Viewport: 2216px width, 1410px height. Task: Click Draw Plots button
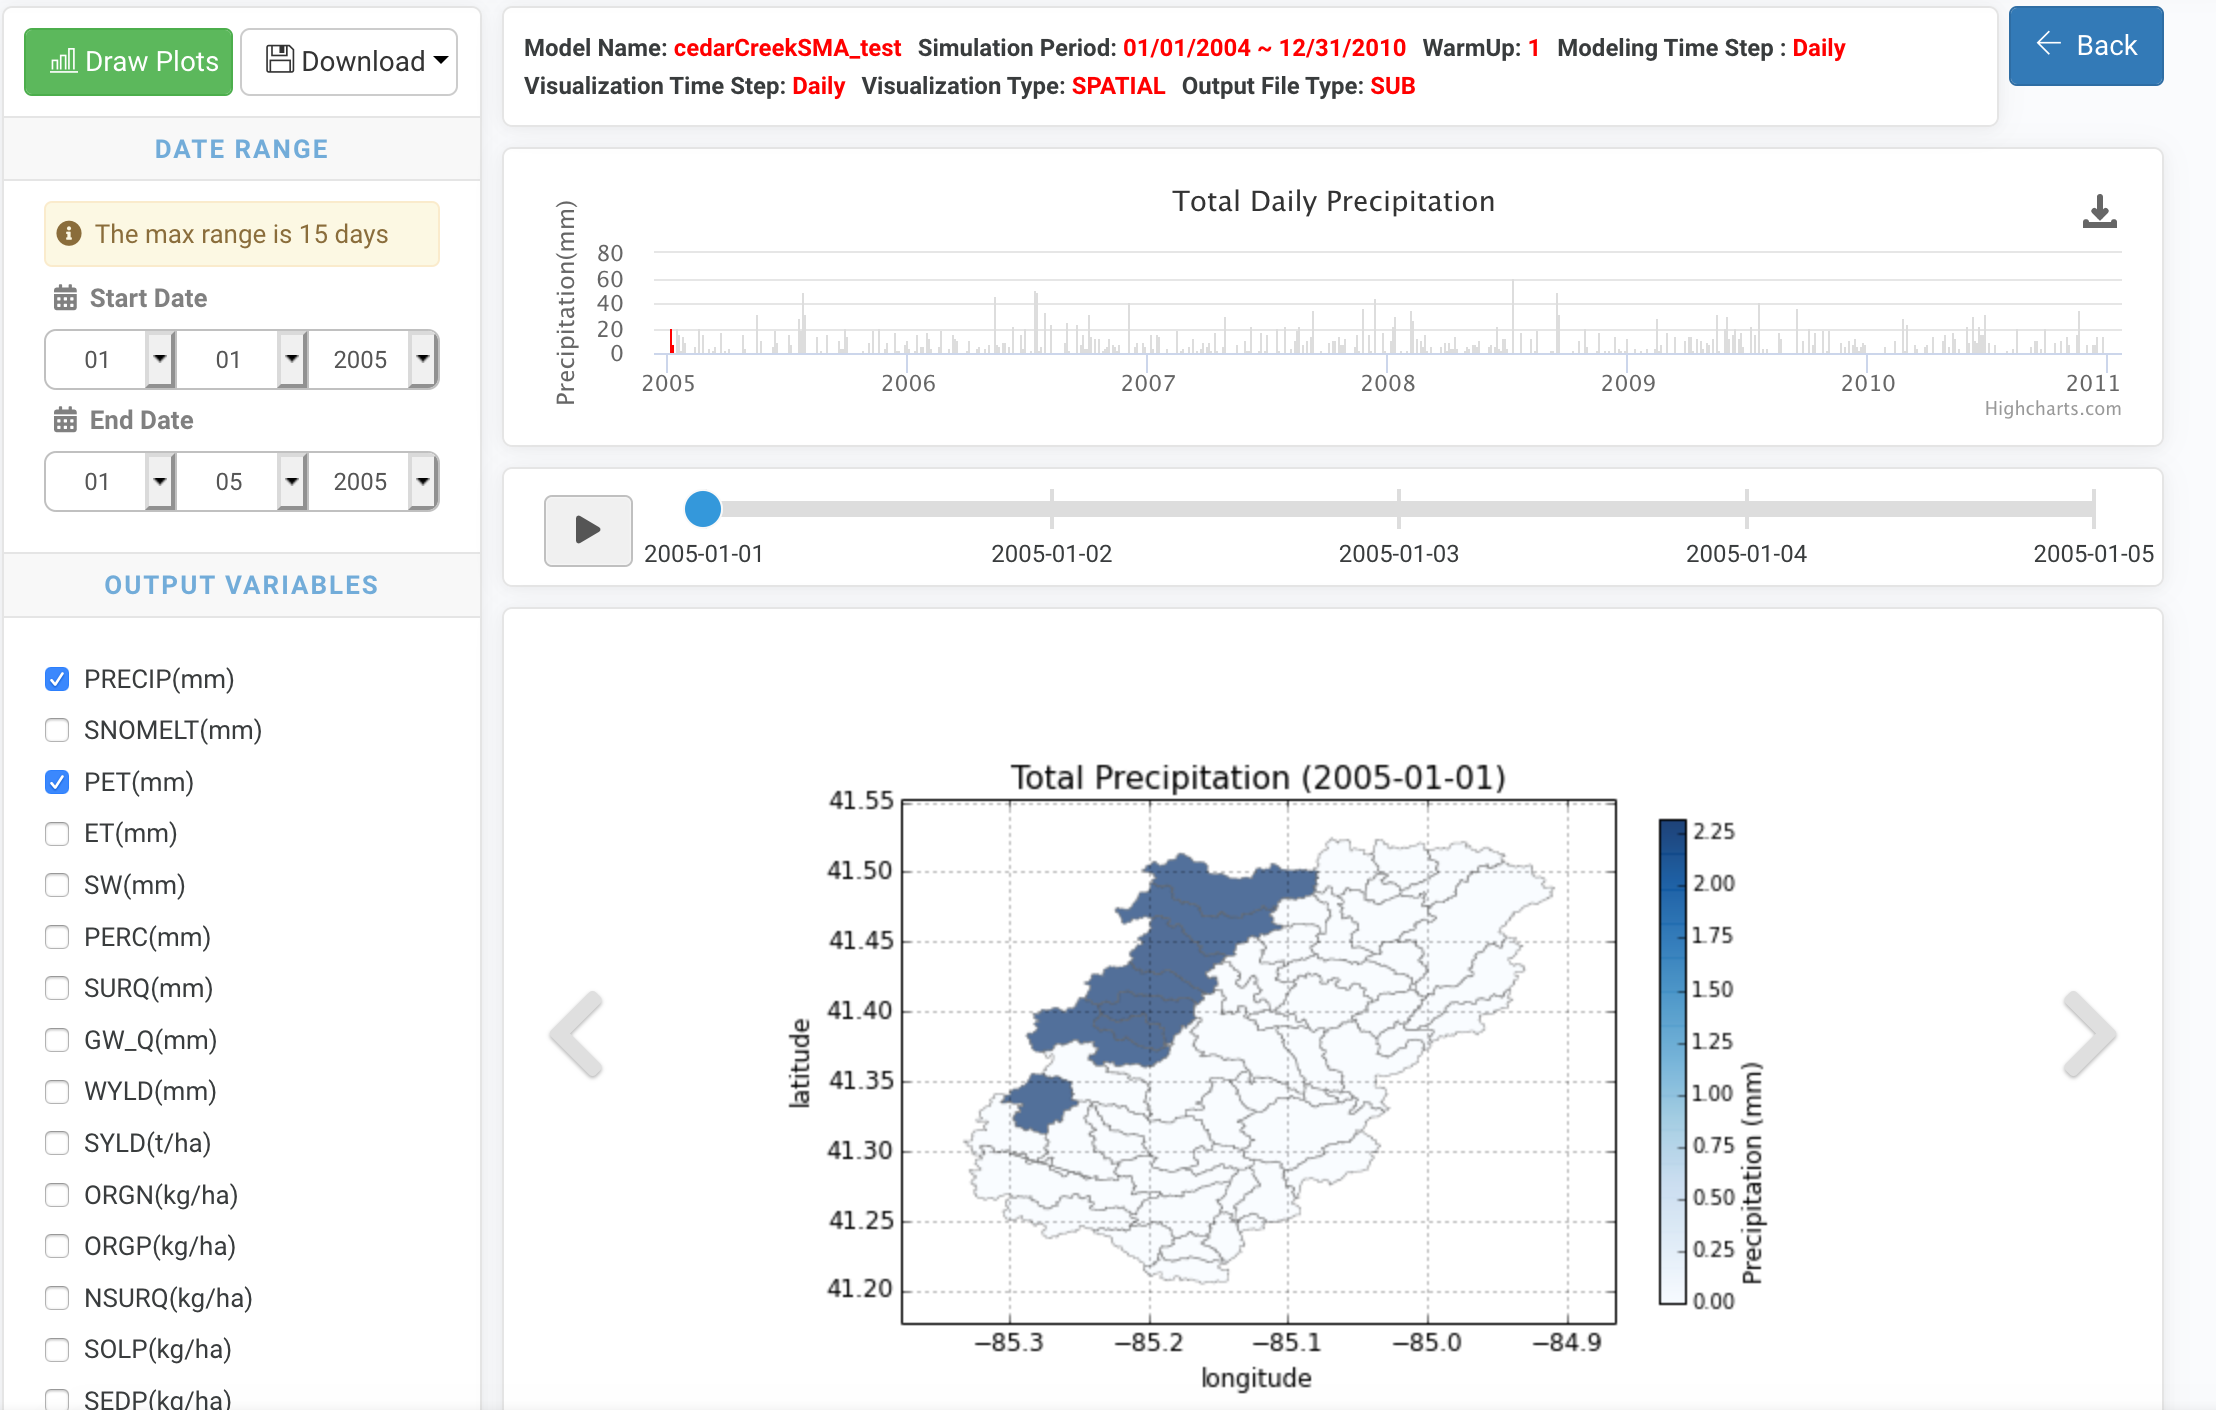click(x=129, y=62)
